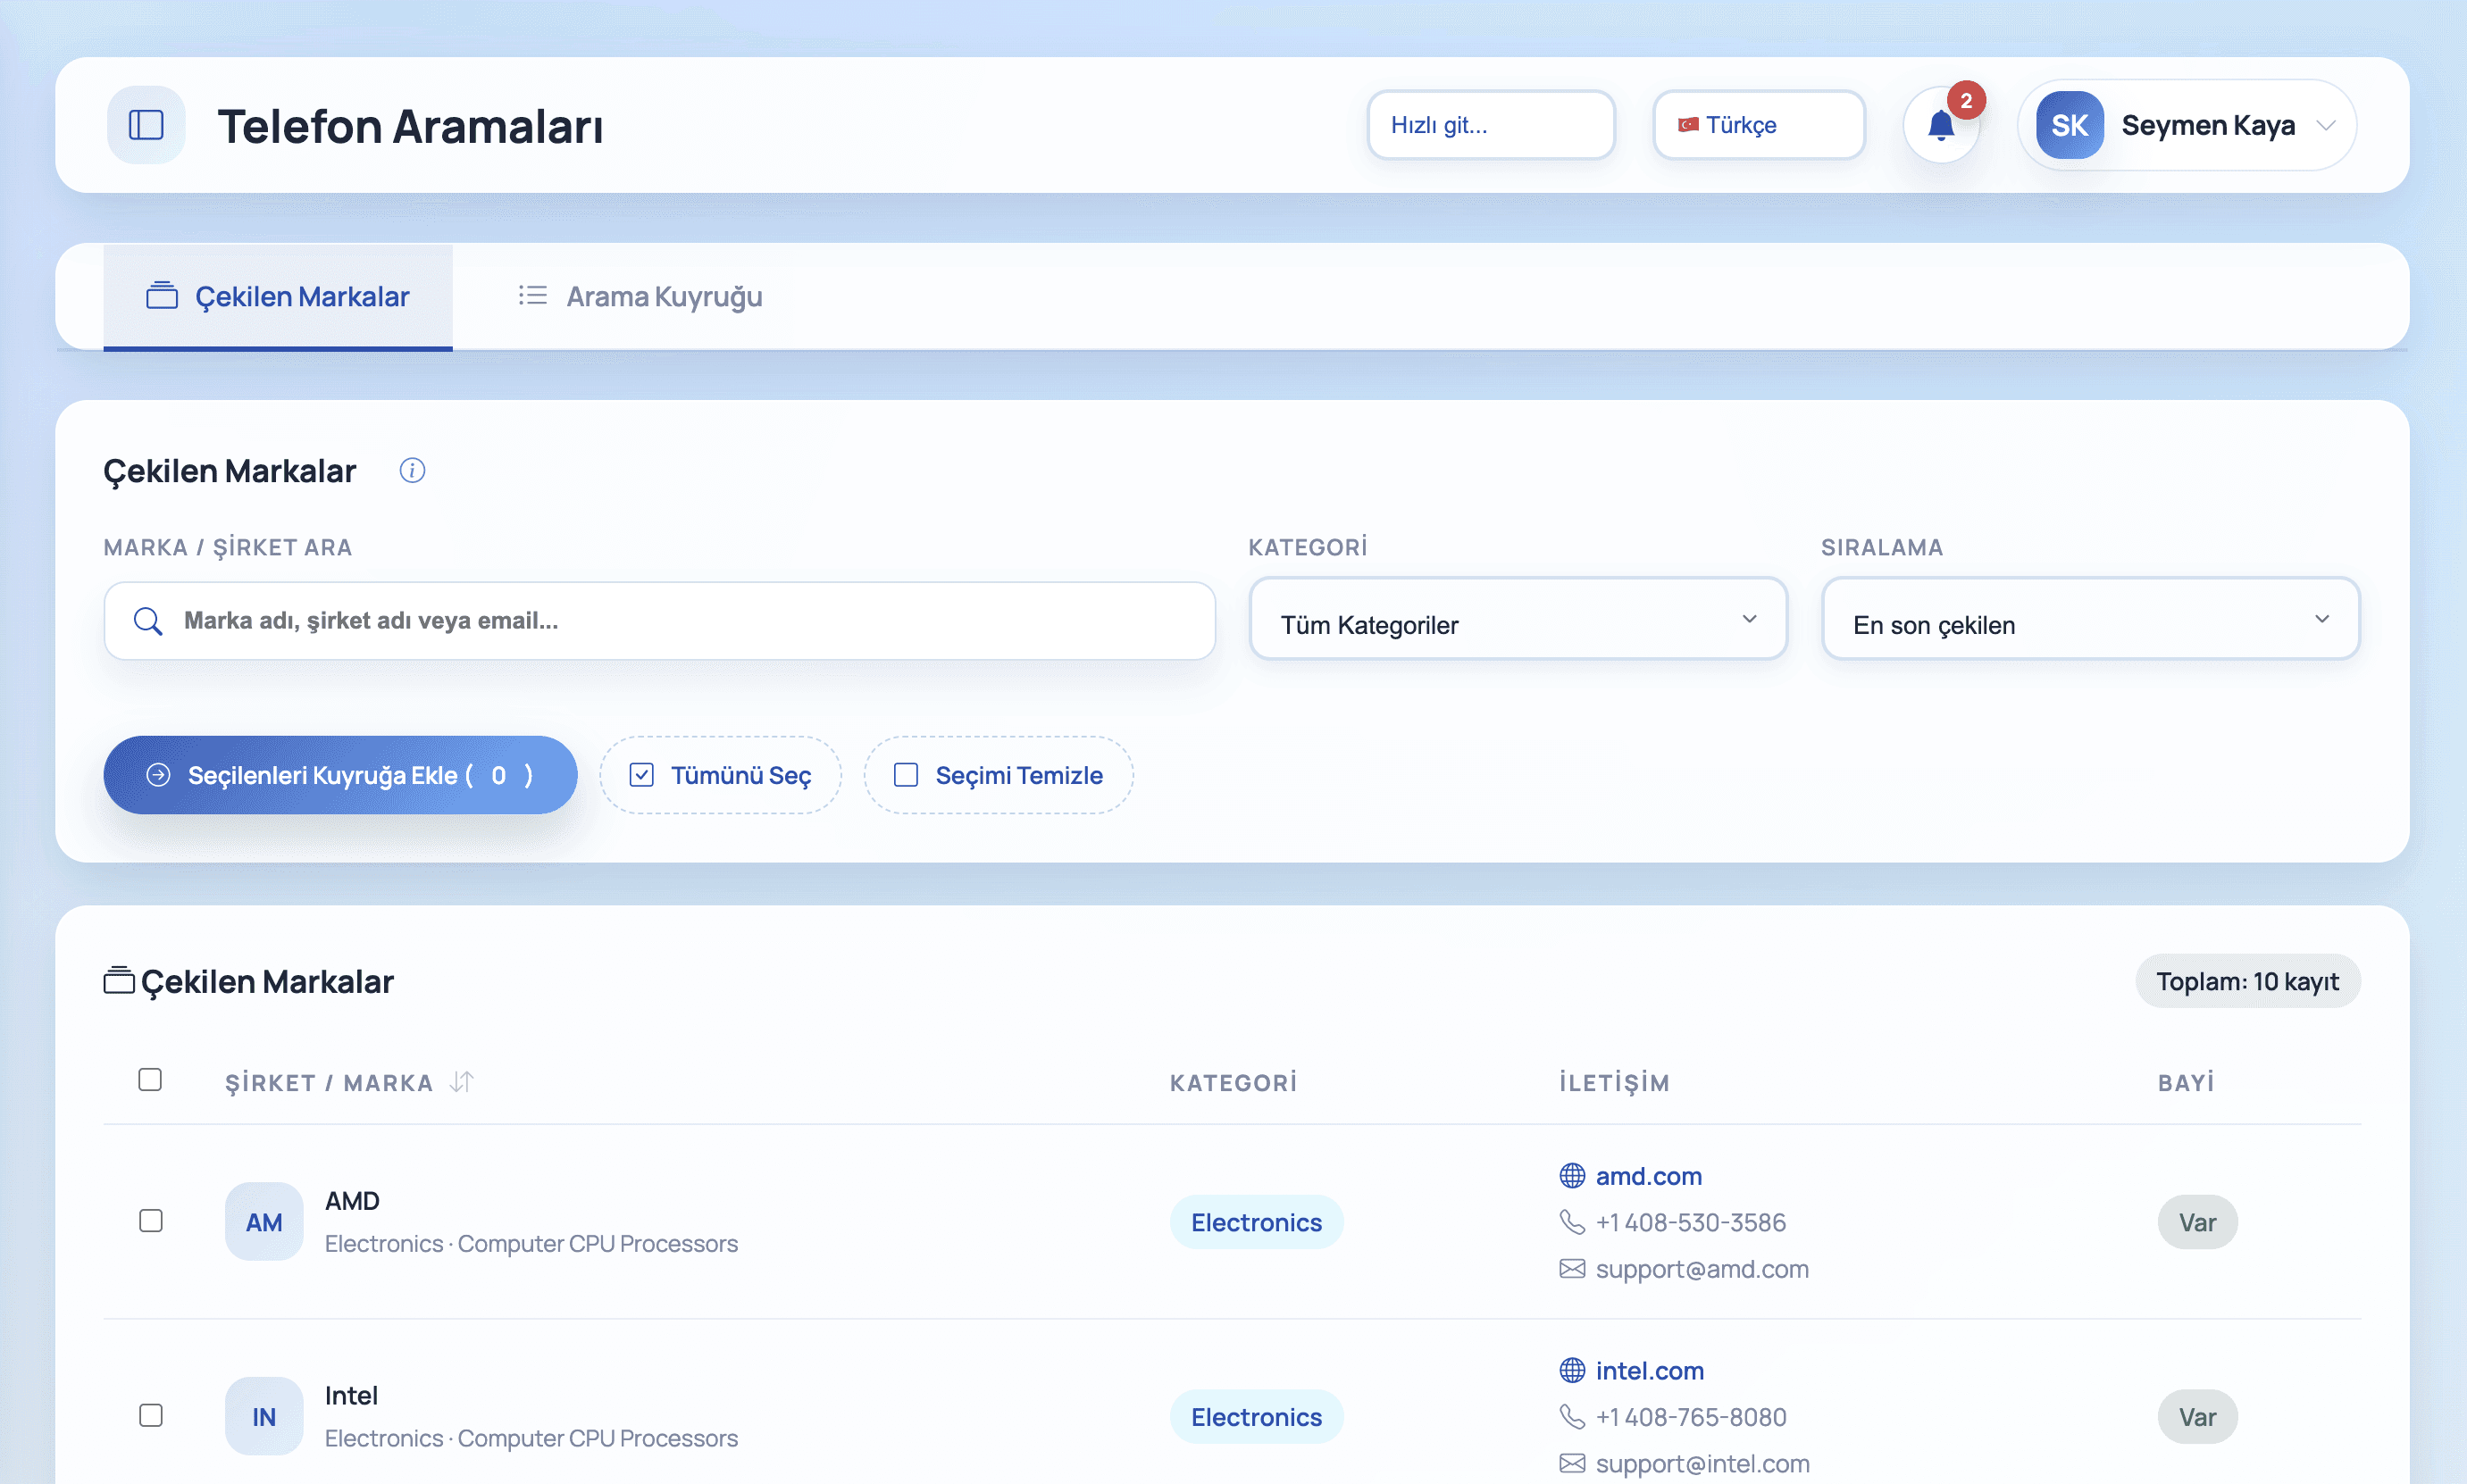
Task: Open the Tüm Kategoriler dropdown
Action: coord(1517,621)
